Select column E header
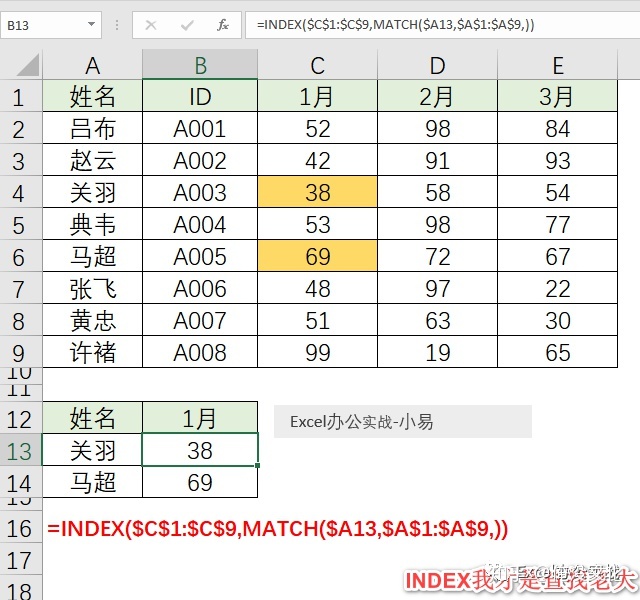640x600 pixels. pyautogui.click(x=558, y=65)
